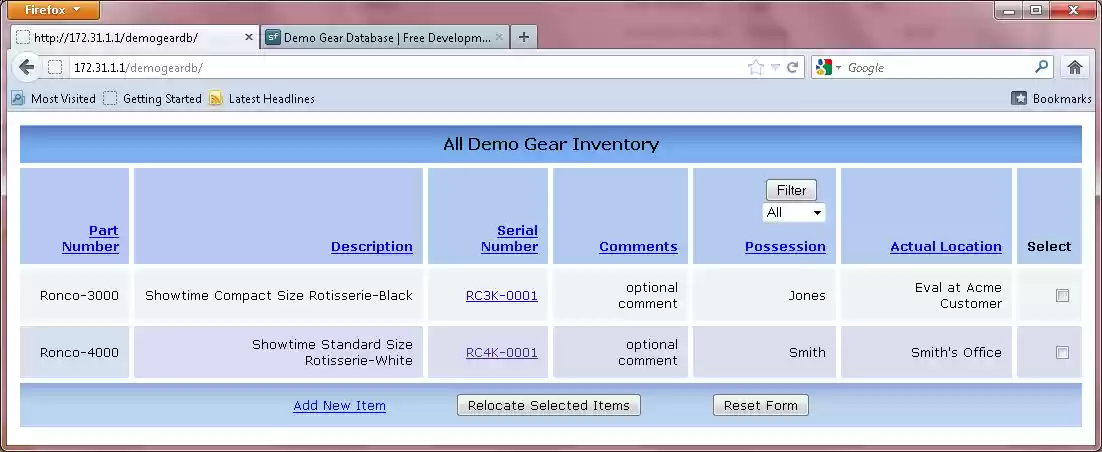Click the Smith possession cell
Viewport: 1102px width, 452px height.
765,352
